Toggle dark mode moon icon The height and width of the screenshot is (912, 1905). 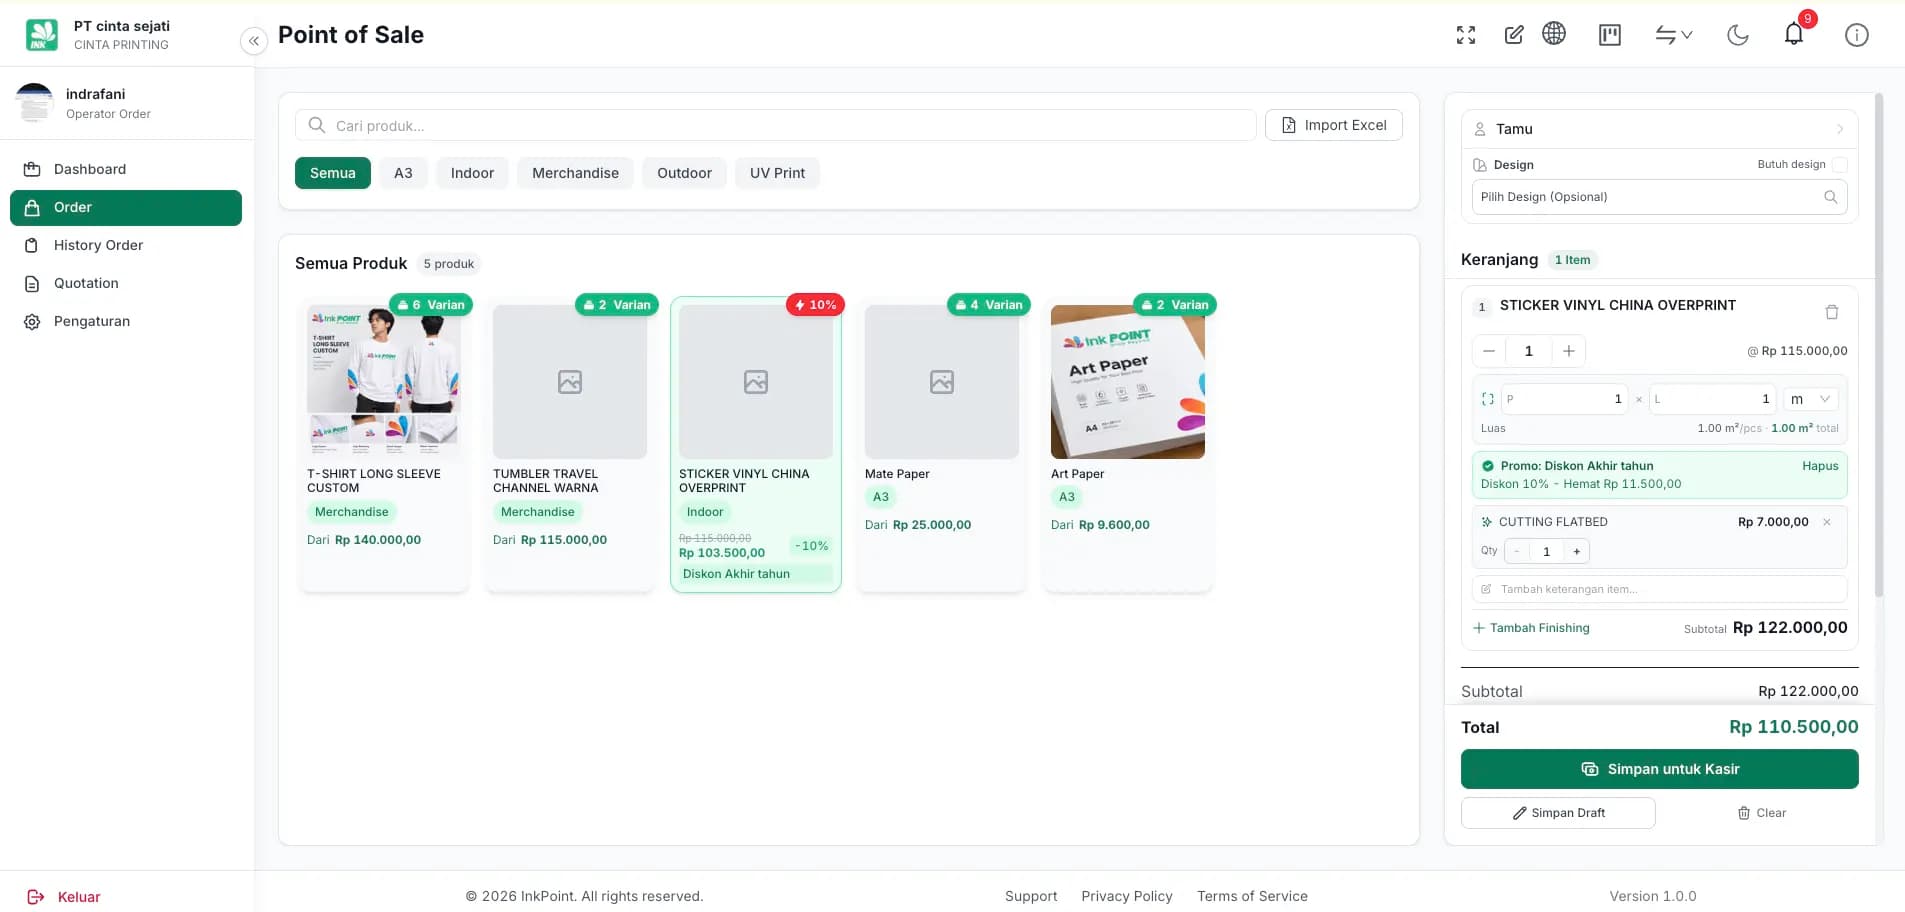point(1738,35)
